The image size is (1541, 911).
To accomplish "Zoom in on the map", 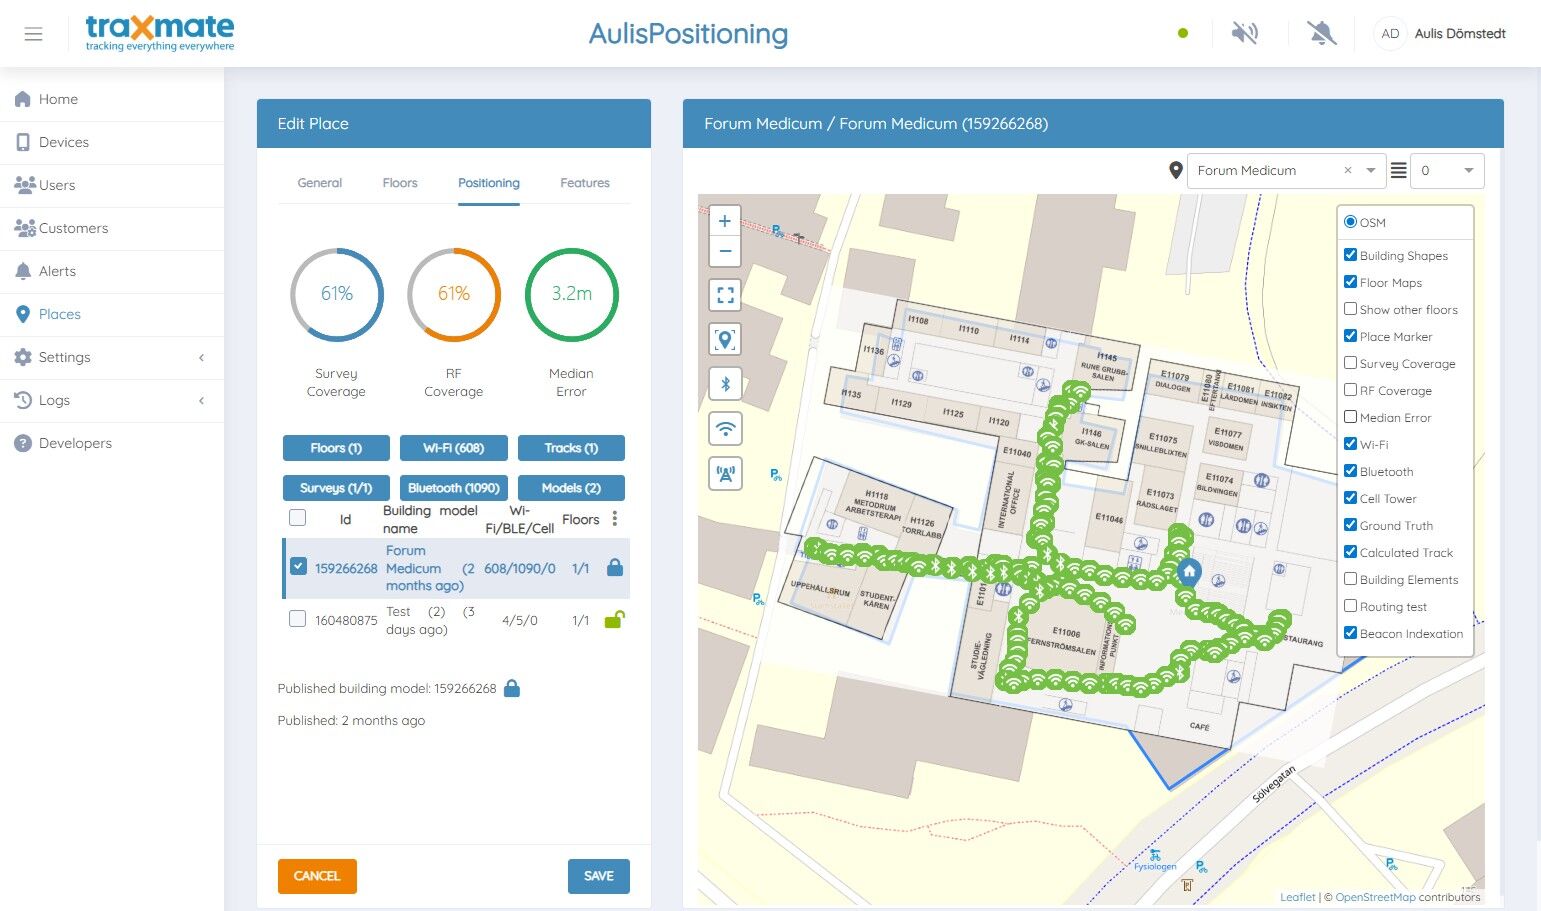I will coord(725,221).
